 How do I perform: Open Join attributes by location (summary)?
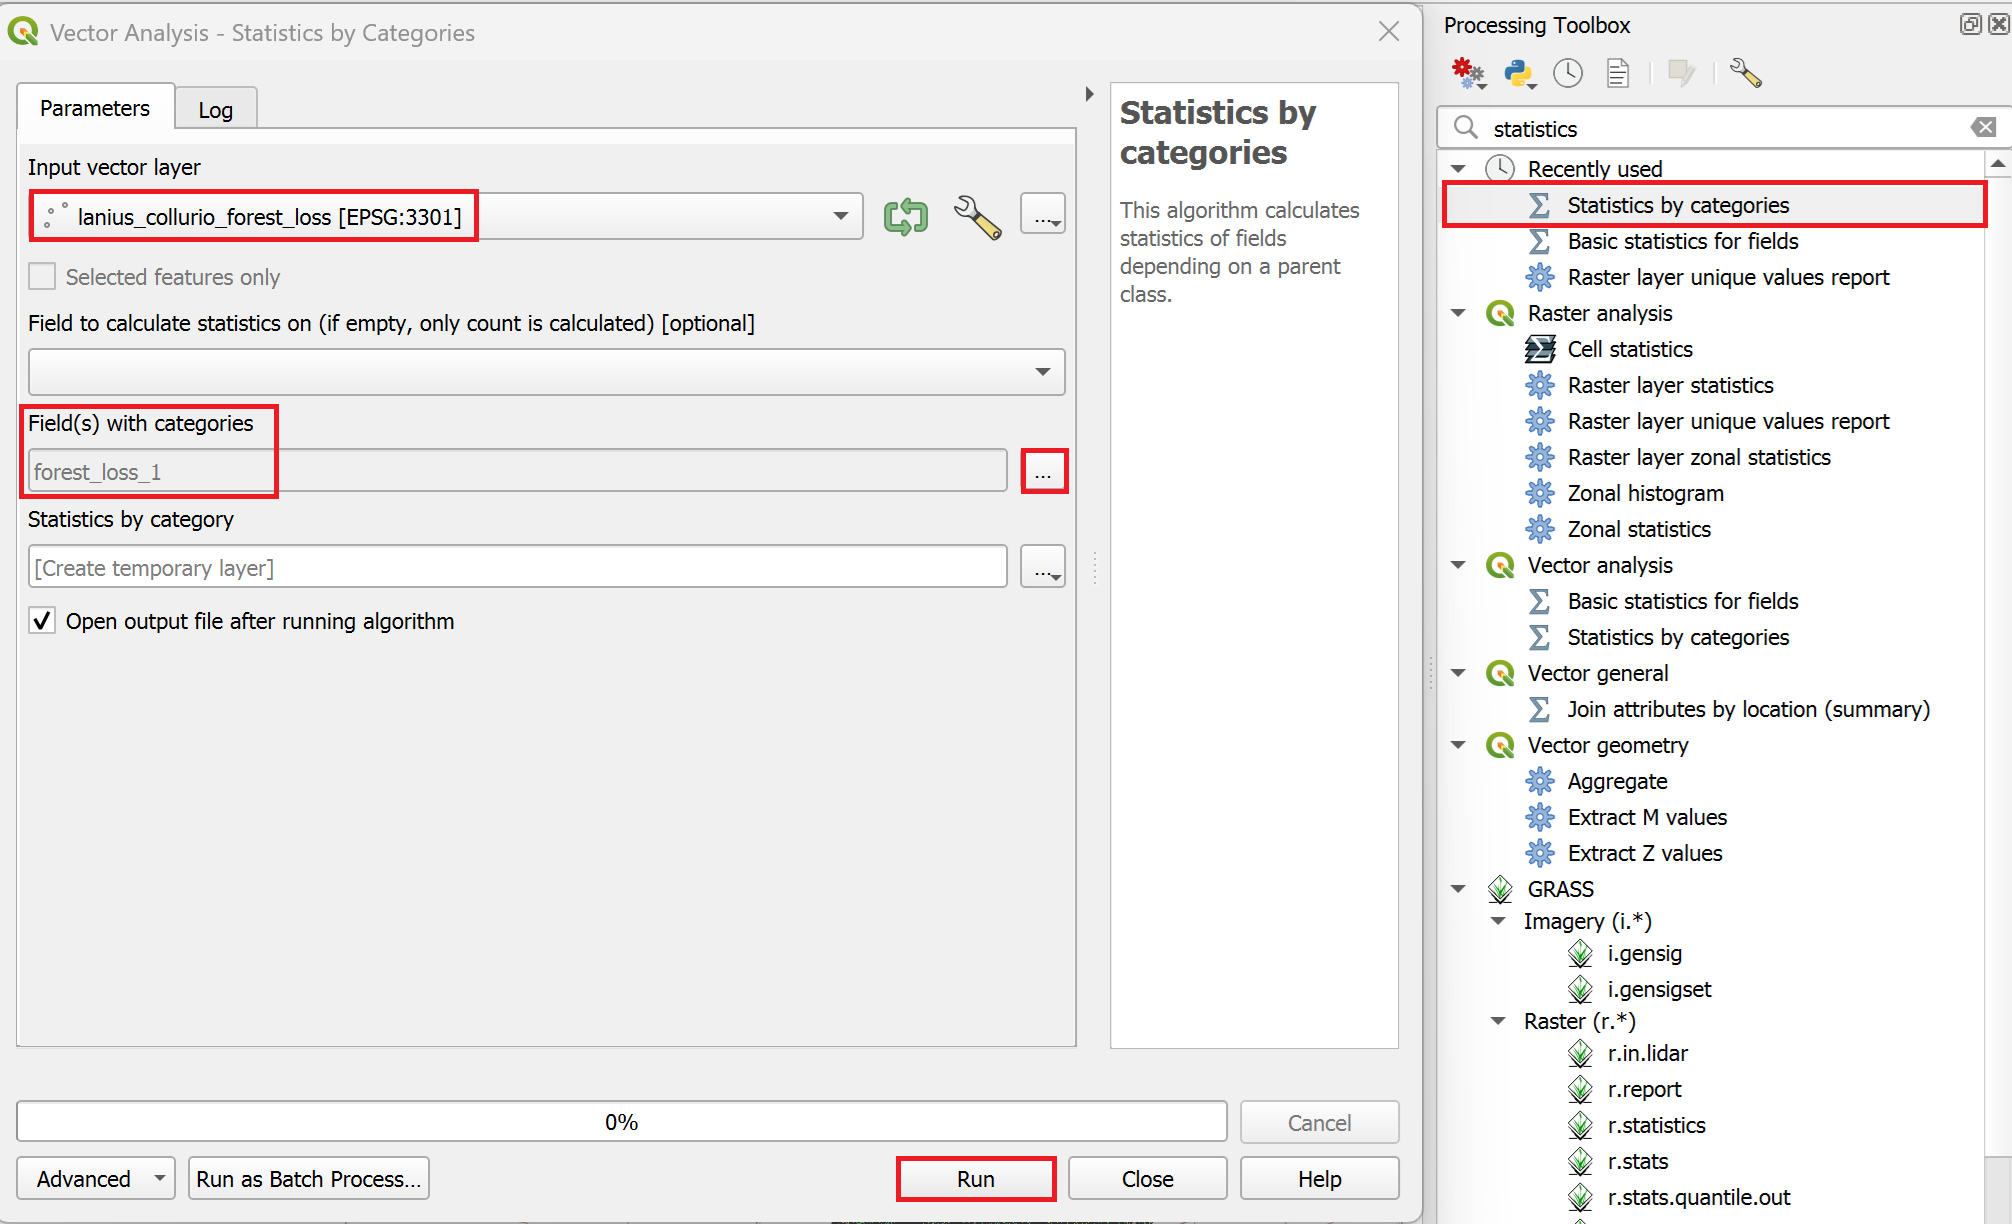1748,709
